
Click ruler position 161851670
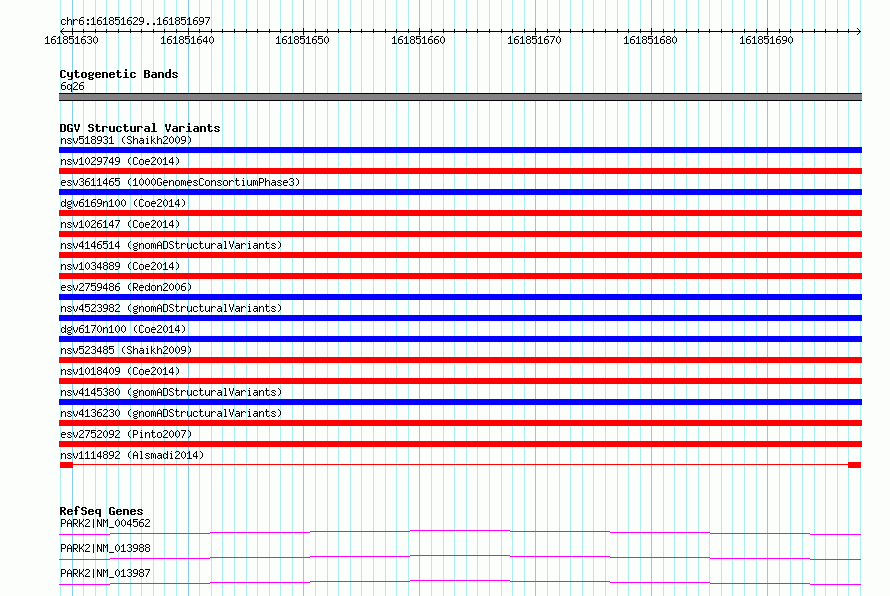(x=534, y=40)
